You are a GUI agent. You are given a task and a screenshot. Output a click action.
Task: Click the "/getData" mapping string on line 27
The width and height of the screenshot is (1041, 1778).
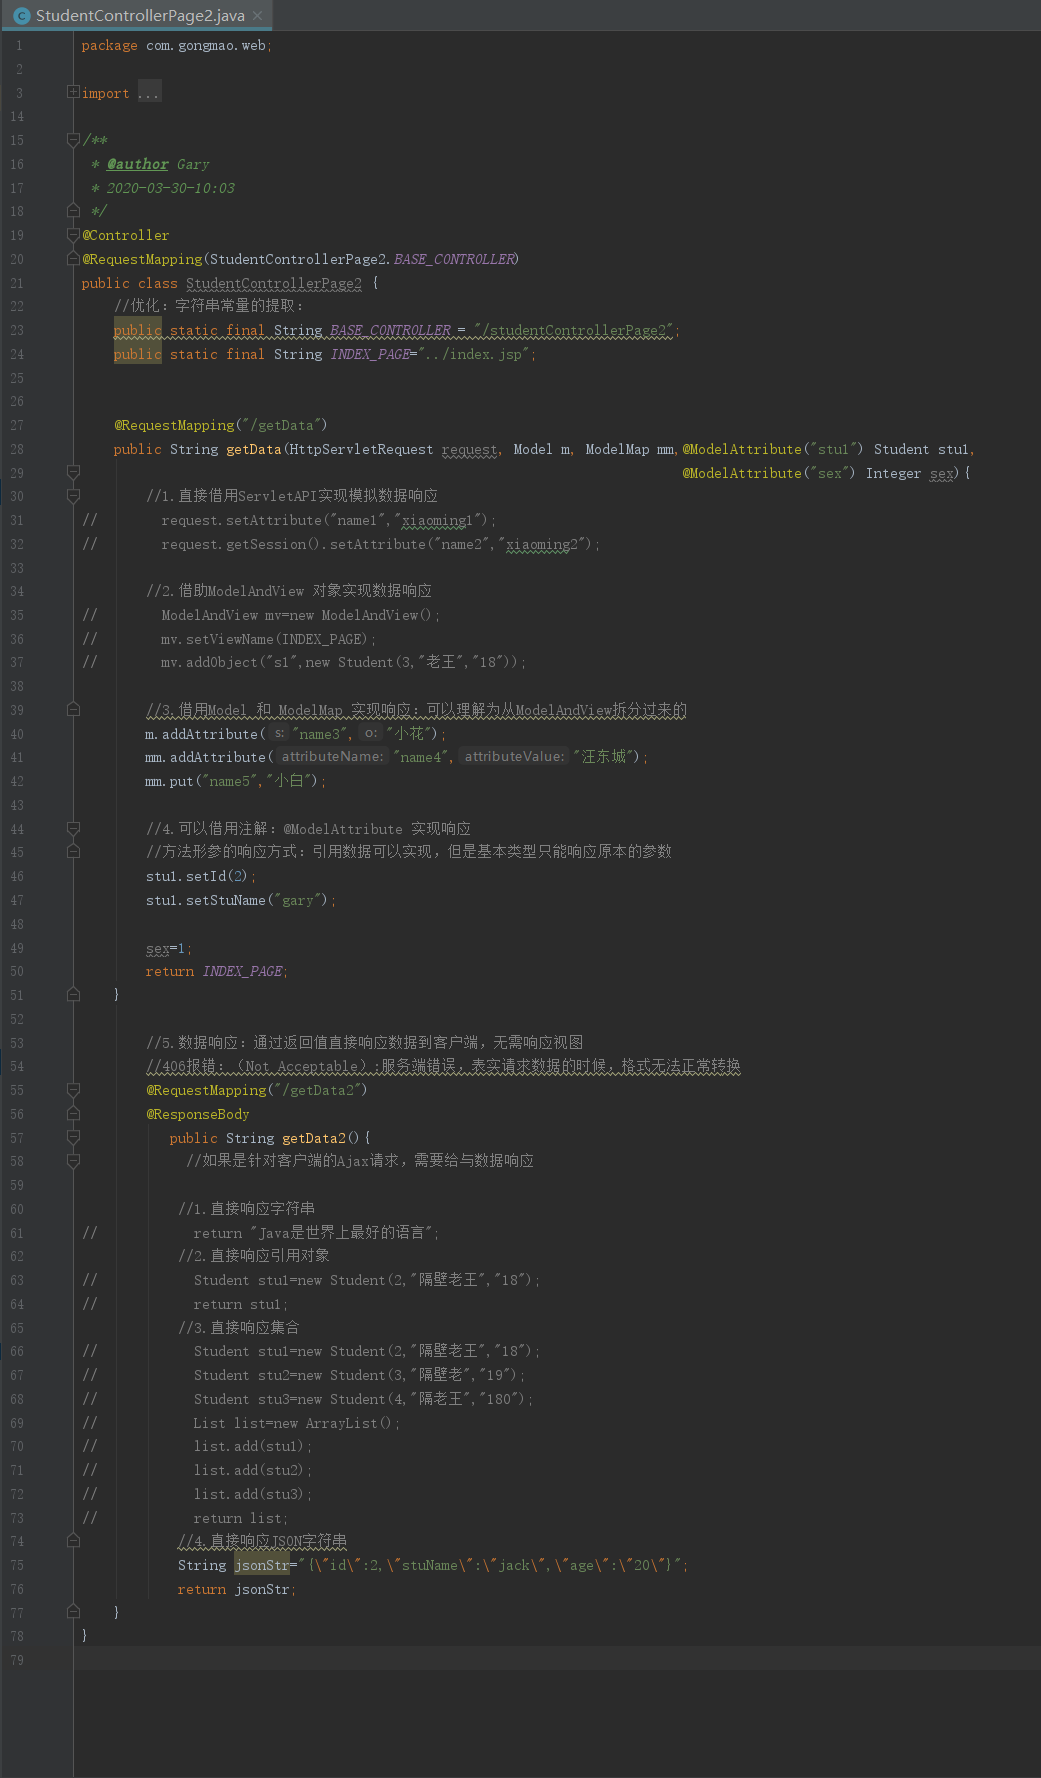[x=281, y=426]
